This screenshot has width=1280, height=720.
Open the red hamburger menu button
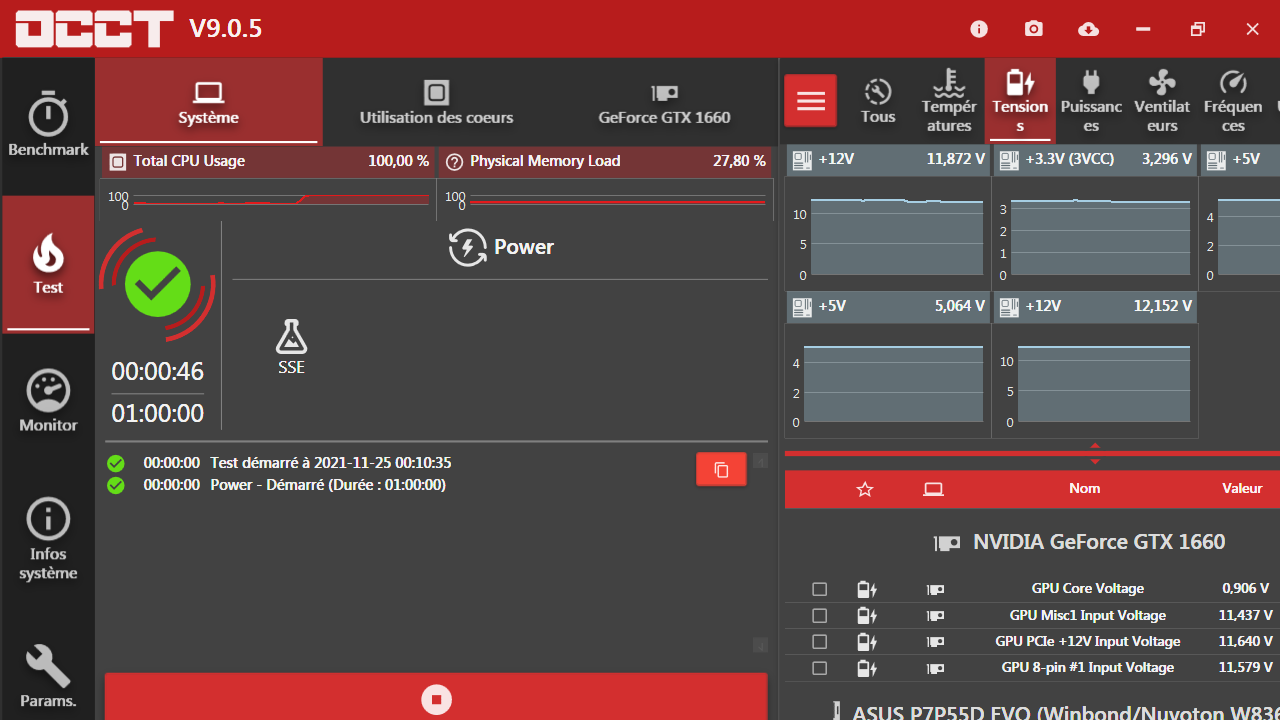coord(811,101)
